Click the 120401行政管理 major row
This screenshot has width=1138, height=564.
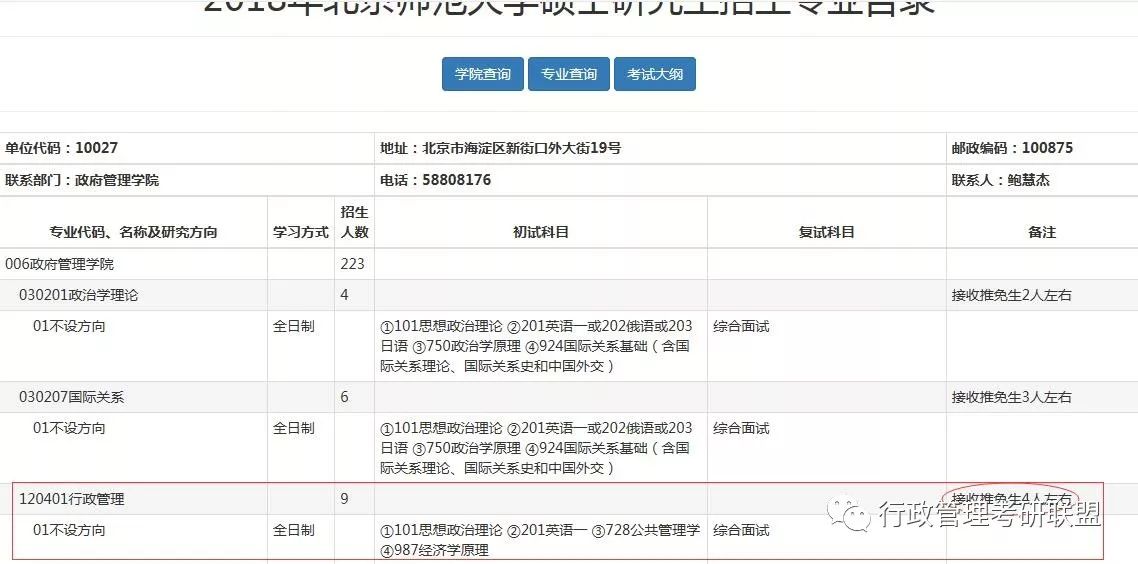pos(72,499)
